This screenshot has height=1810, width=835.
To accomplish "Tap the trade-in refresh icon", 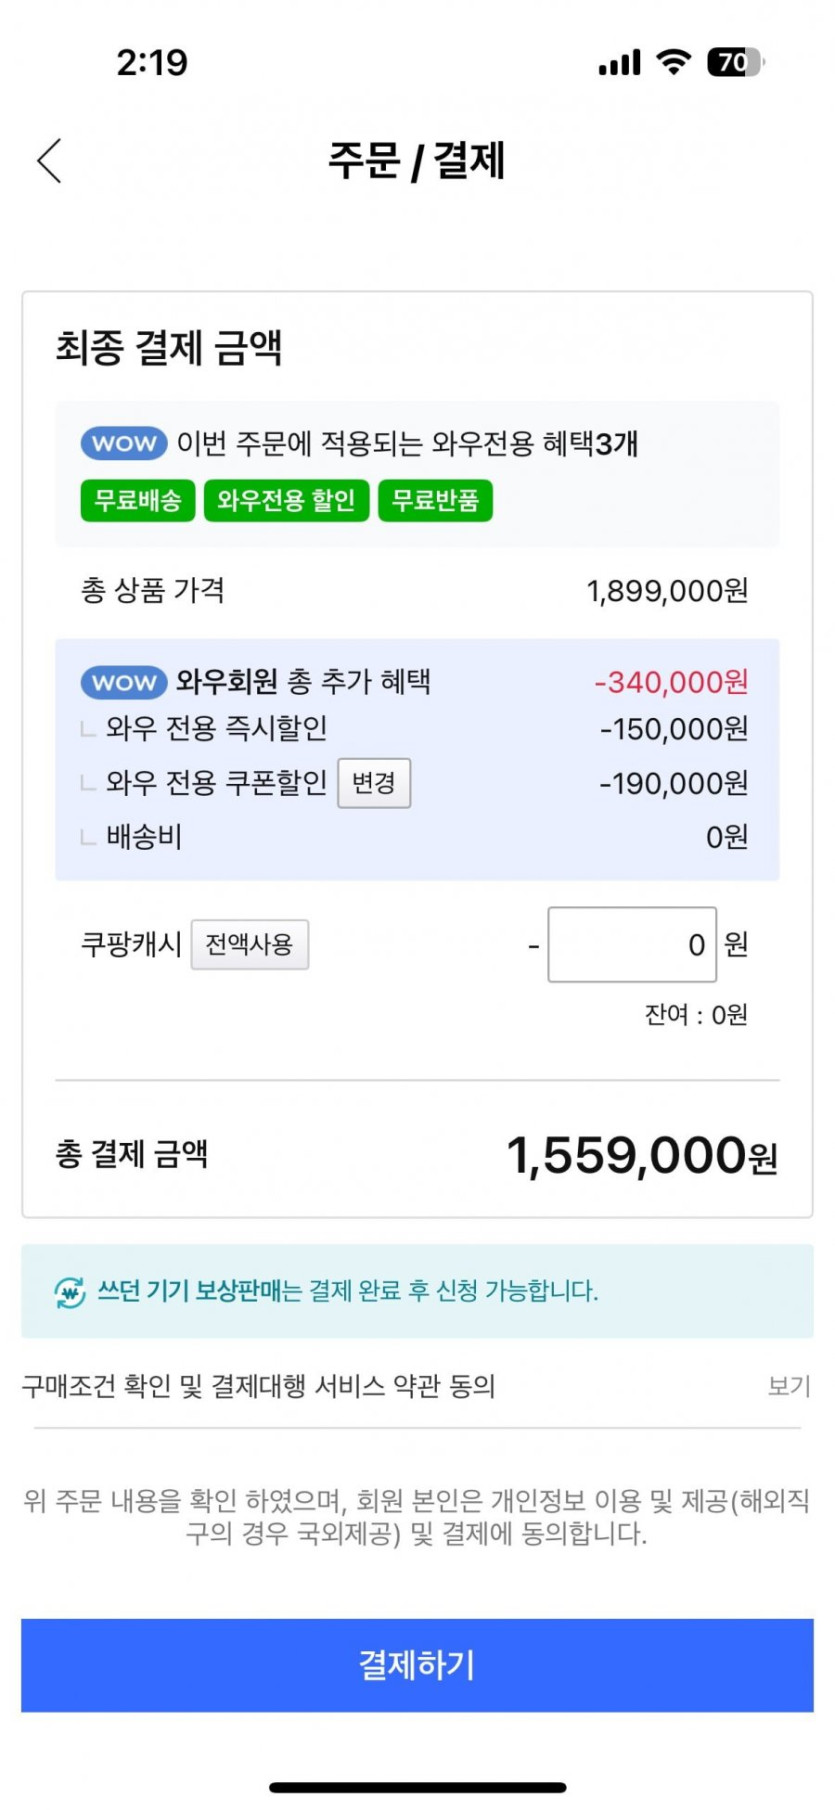I will click(x=70, y=1292).
